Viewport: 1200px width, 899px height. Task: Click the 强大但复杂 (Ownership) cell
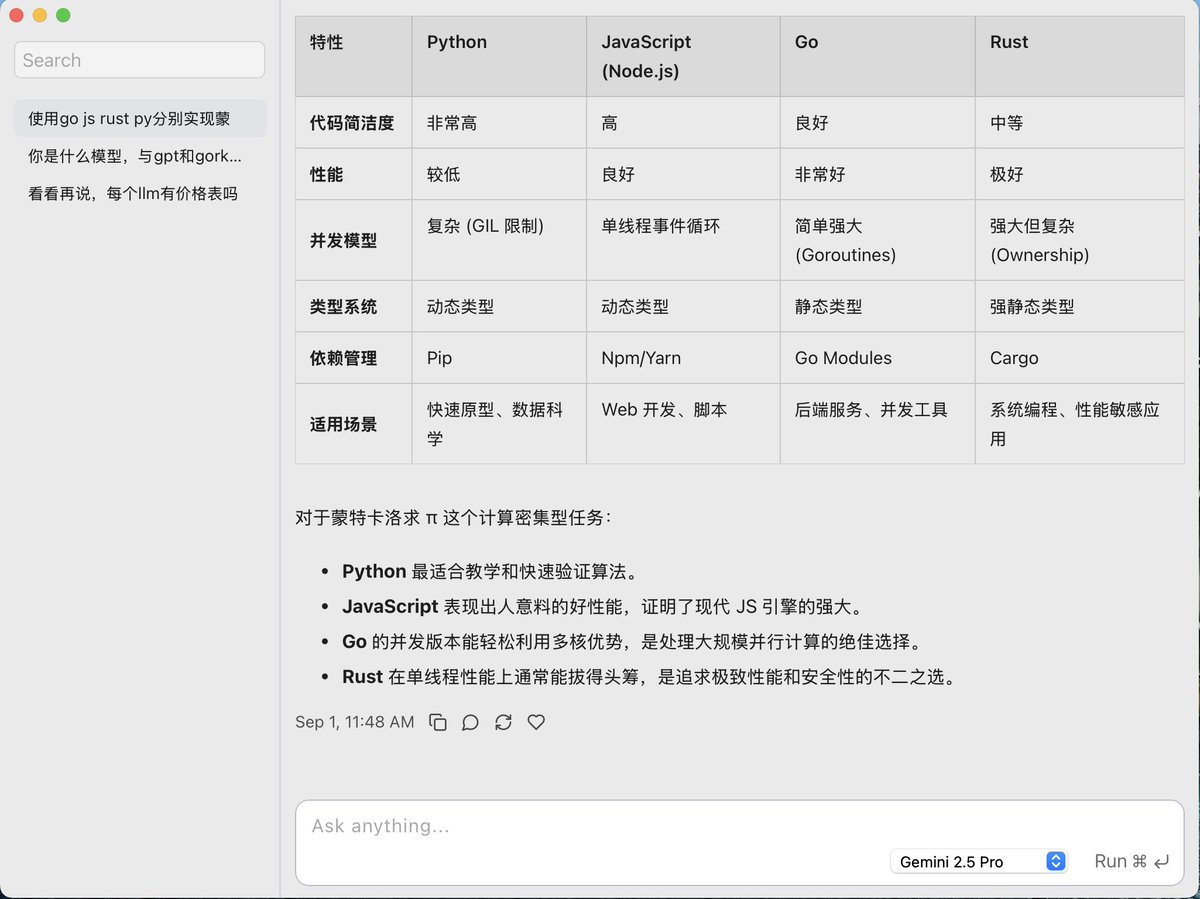point(1079,241)
